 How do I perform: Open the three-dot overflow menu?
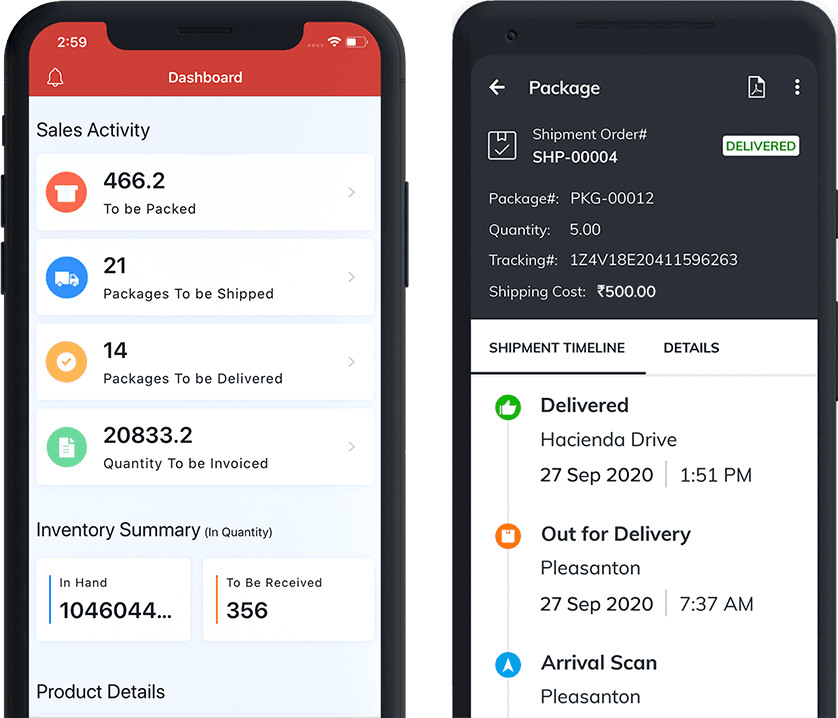797,87
